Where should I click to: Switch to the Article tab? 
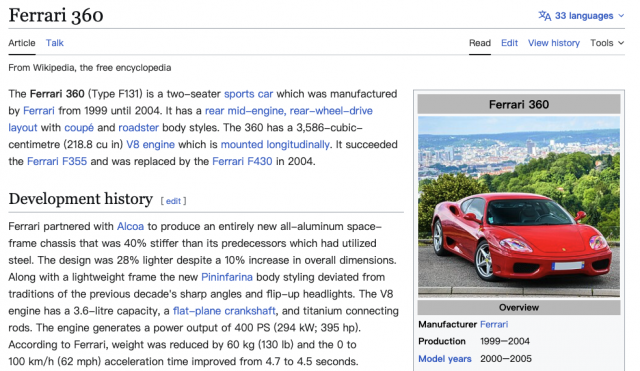click(x=22, y=43)
